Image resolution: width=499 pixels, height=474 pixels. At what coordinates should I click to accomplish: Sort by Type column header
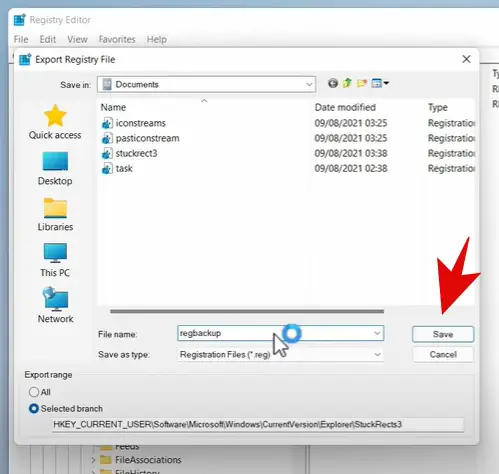point(438,107)
